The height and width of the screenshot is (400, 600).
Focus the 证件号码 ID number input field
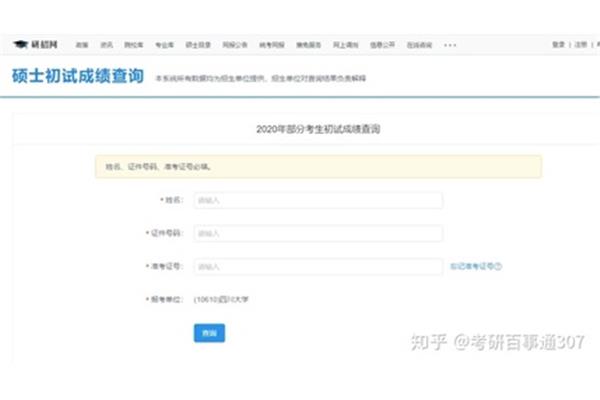pos(318,233)
